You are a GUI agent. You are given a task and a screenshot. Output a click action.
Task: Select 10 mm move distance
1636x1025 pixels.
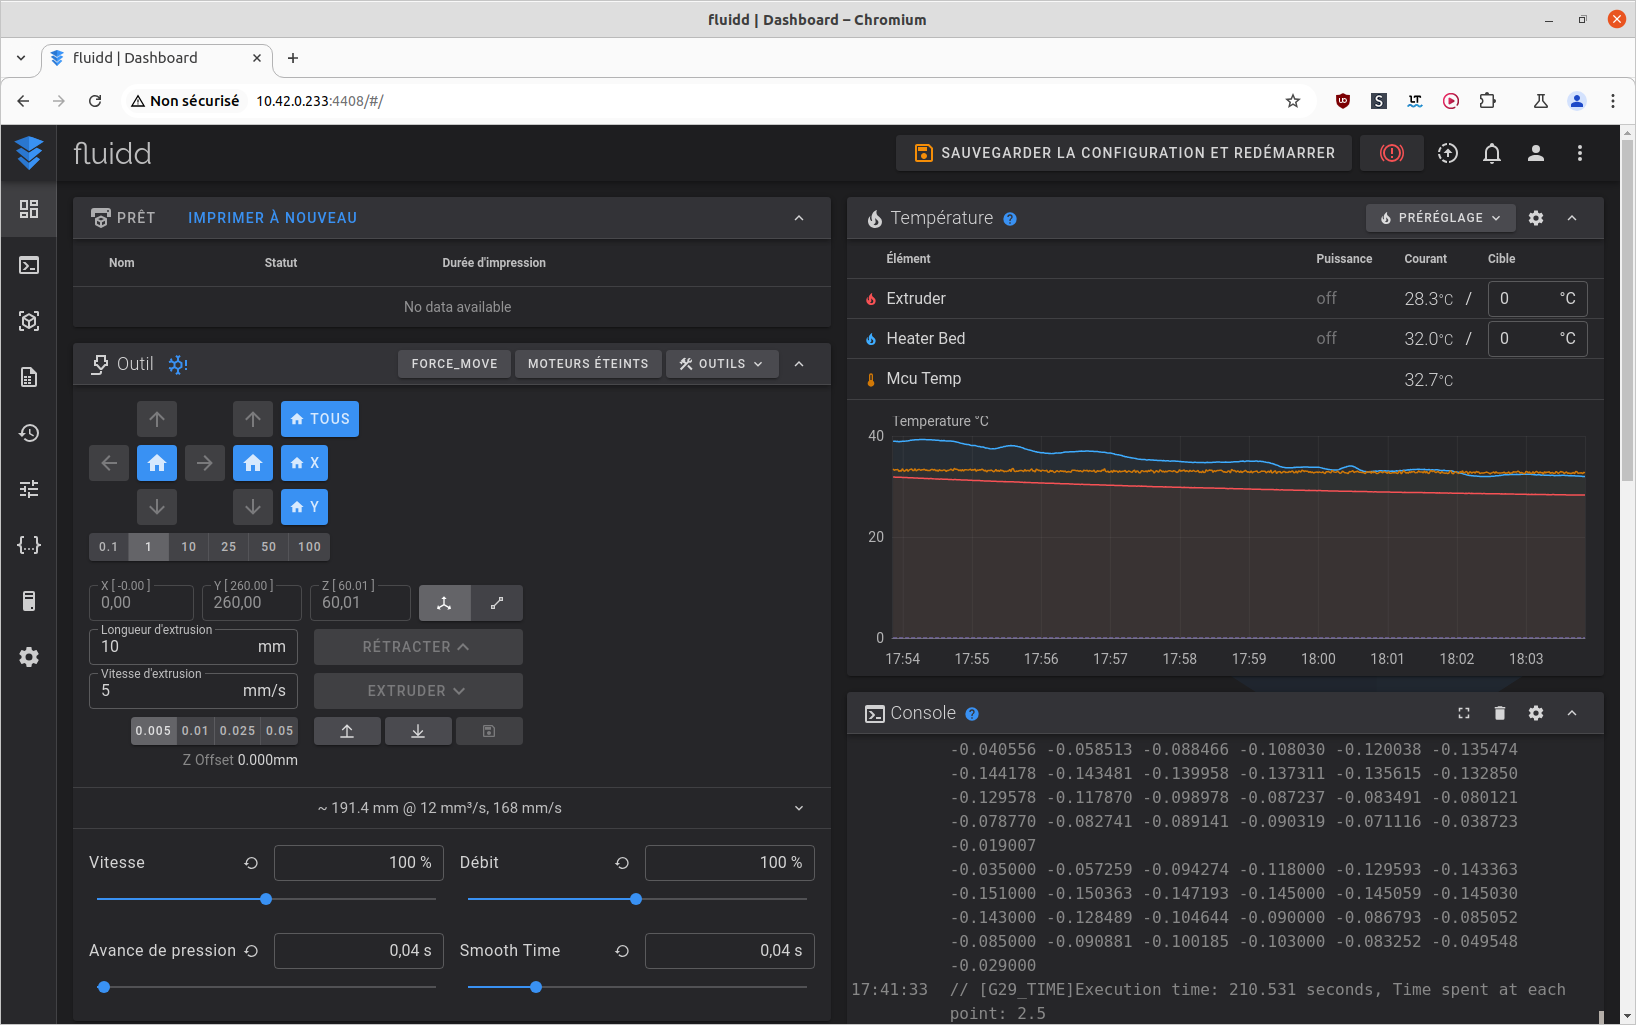point(189,547)
